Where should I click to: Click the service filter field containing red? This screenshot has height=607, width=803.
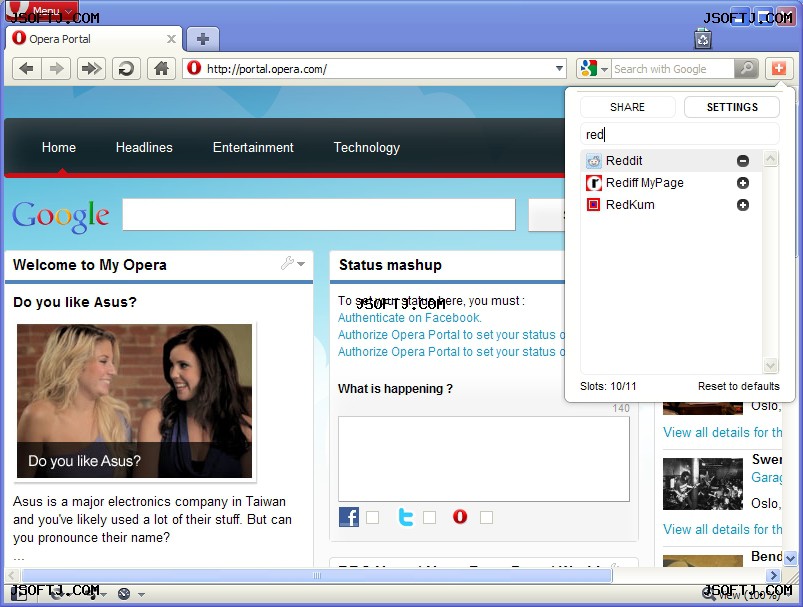pyautogui.click(x=680, y=134)
